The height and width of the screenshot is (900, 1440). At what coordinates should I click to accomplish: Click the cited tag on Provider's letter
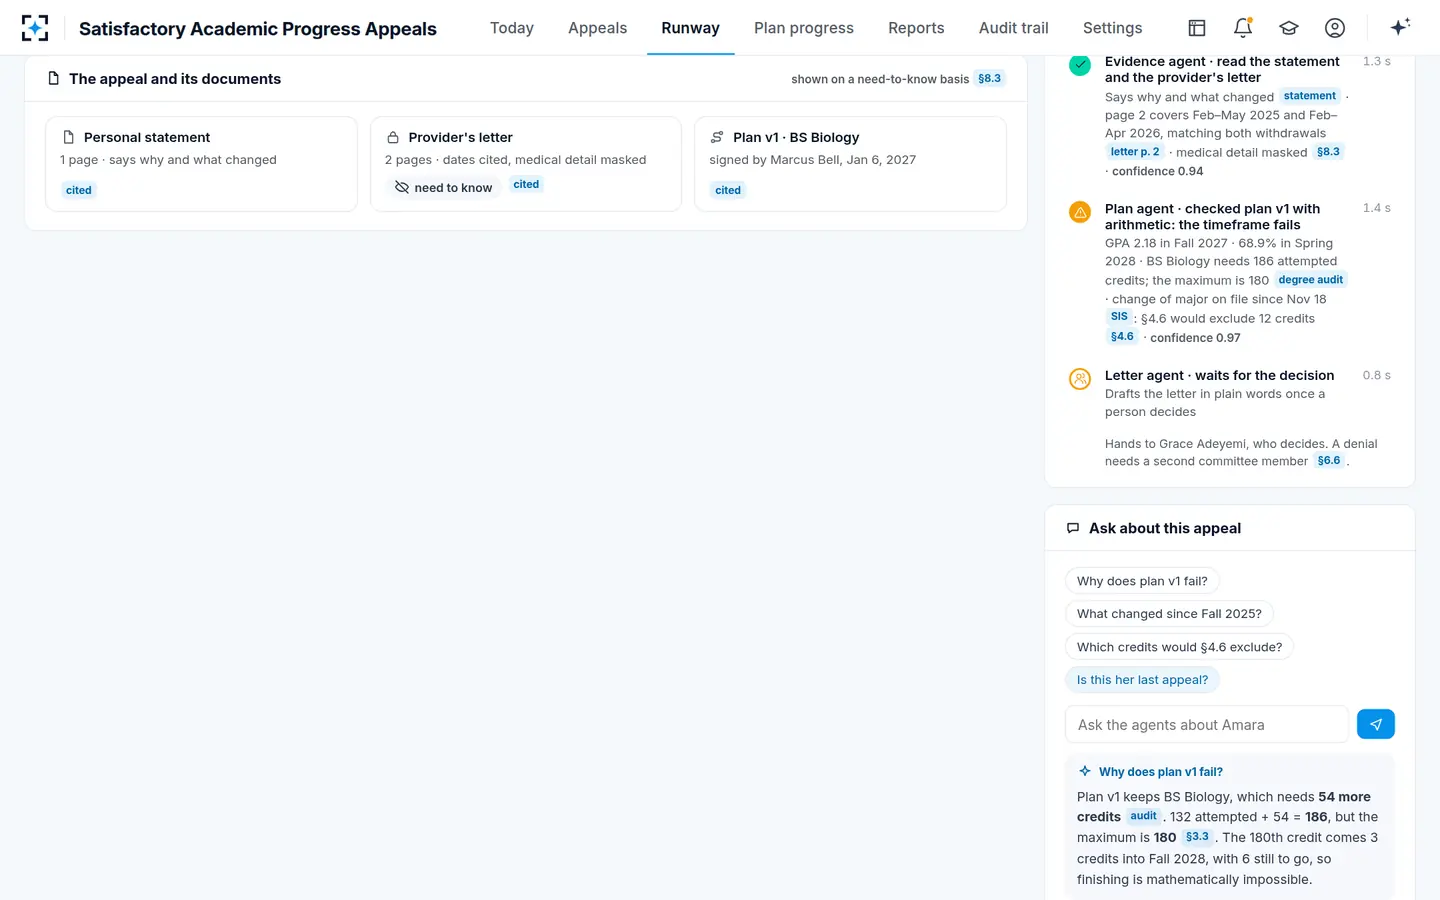[x=526, y=184]
